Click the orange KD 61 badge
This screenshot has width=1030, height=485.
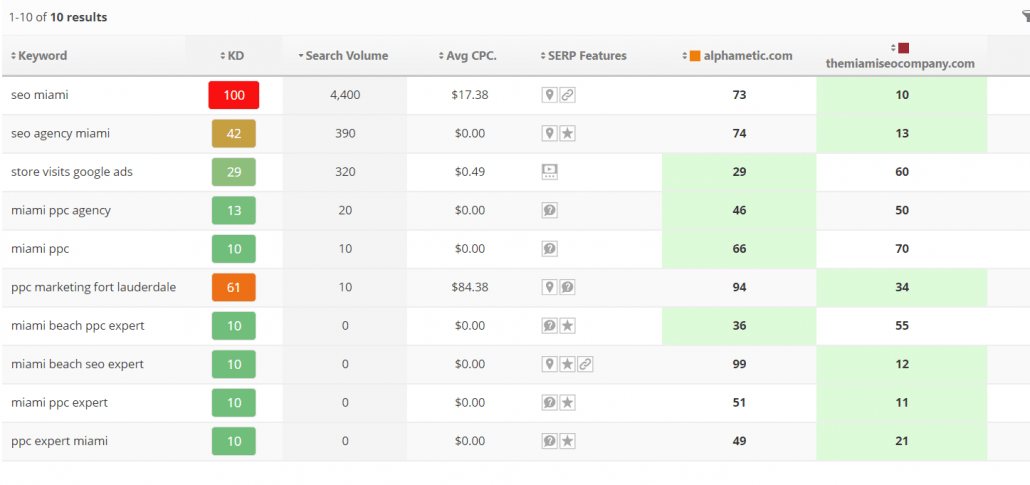234,287
